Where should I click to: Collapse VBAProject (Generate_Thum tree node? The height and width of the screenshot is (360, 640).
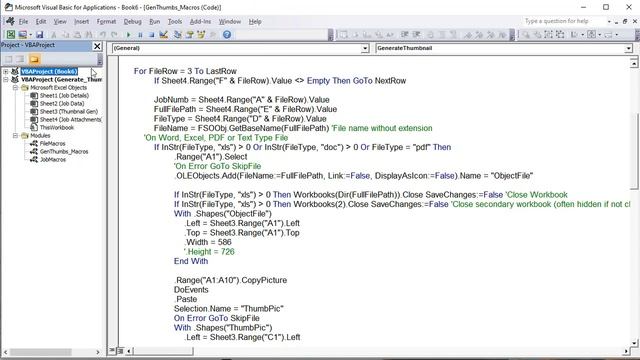pos(6,80)
